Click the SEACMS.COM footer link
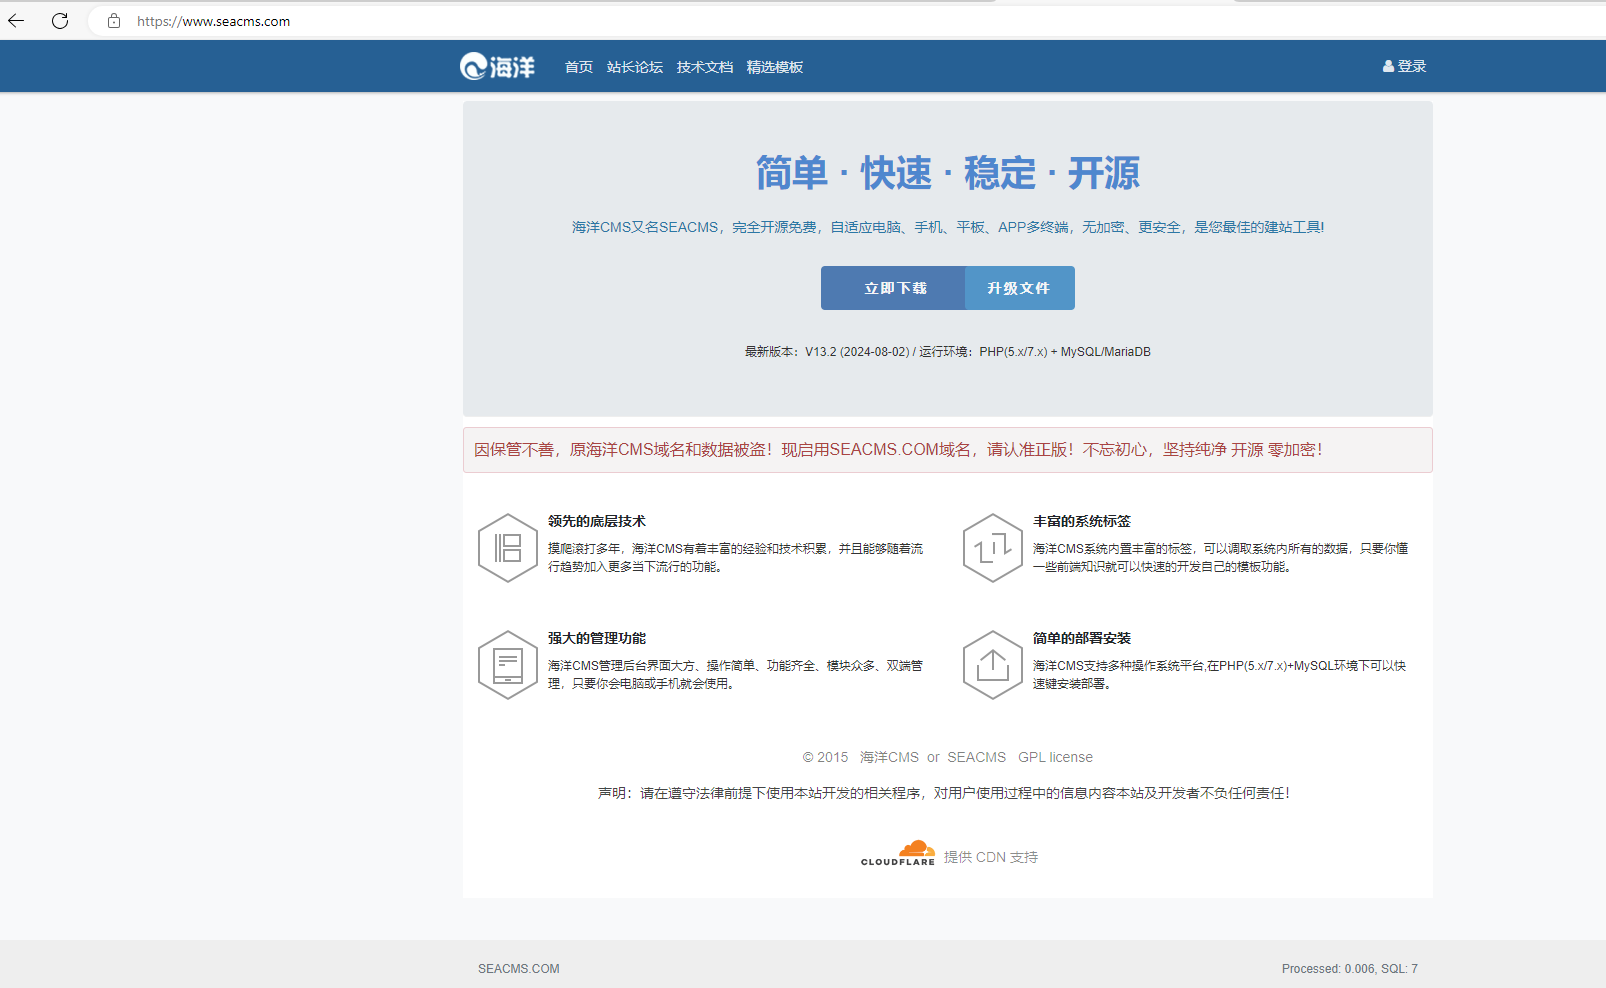The width and height of the screenshot is (1606, 988). pos(518,969)
